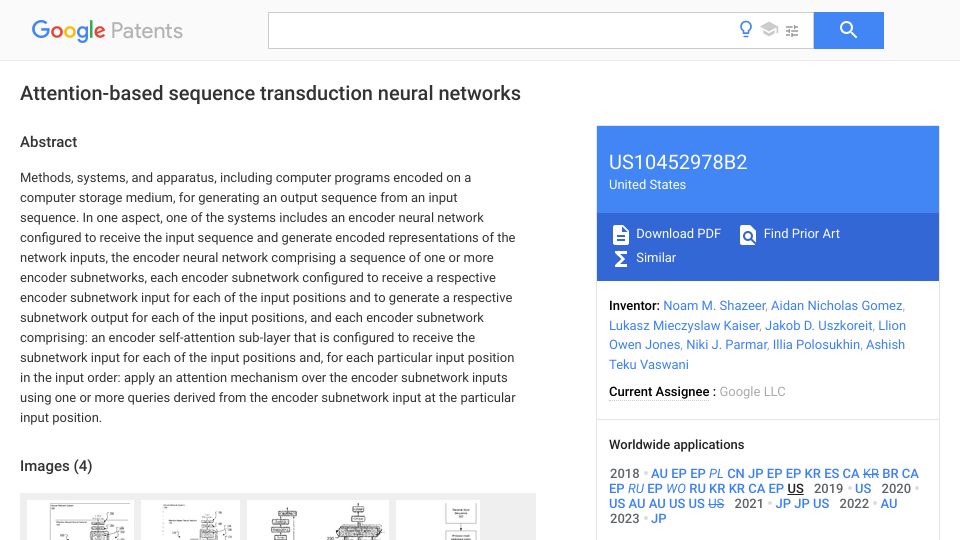Click the Google Patents logo
The image size is (960, 540).
point(107,31)
